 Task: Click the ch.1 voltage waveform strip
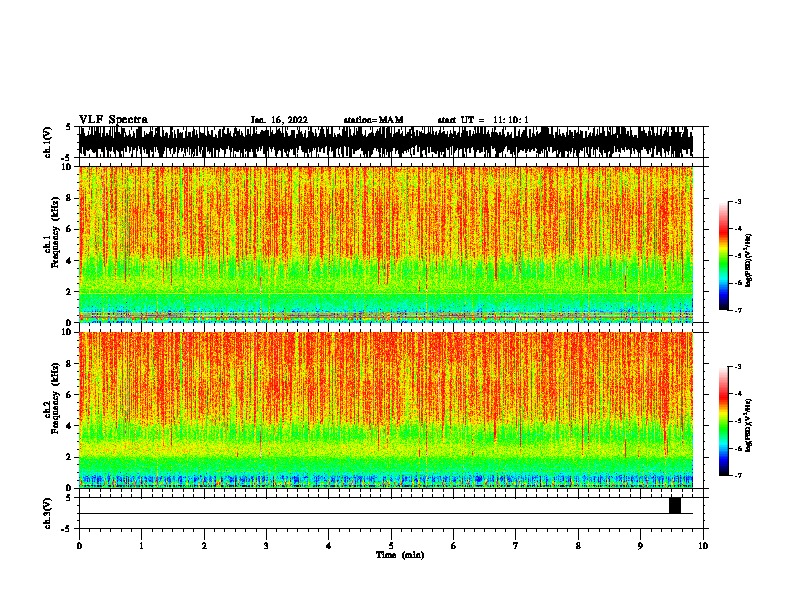click(386, 142)
